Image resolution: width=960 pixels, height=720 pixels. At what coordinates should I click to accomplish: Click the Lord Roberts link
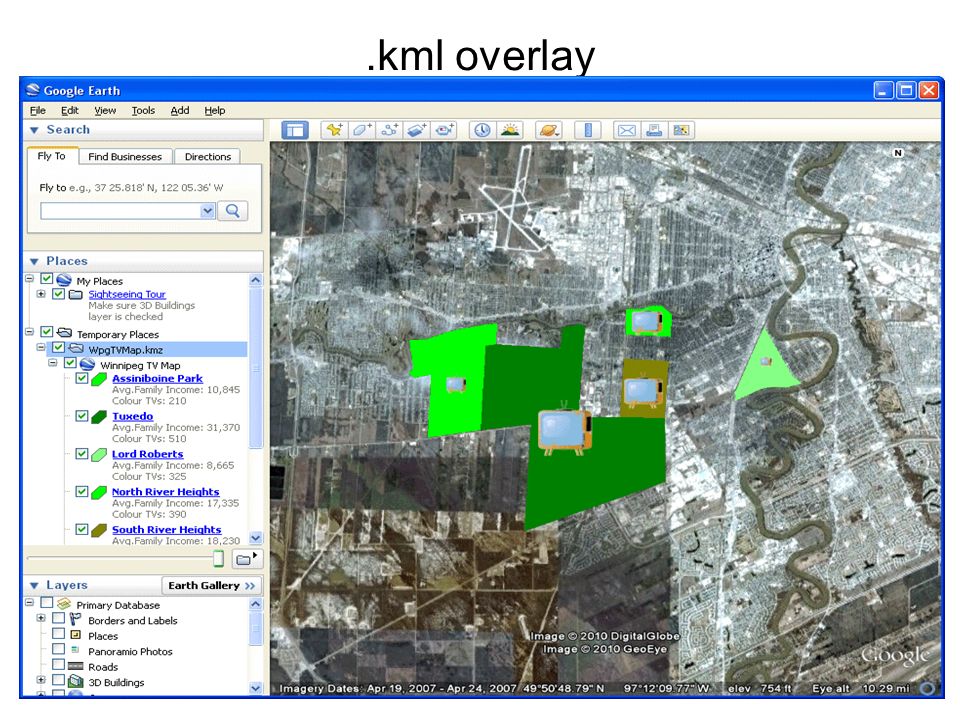(148, 454)
